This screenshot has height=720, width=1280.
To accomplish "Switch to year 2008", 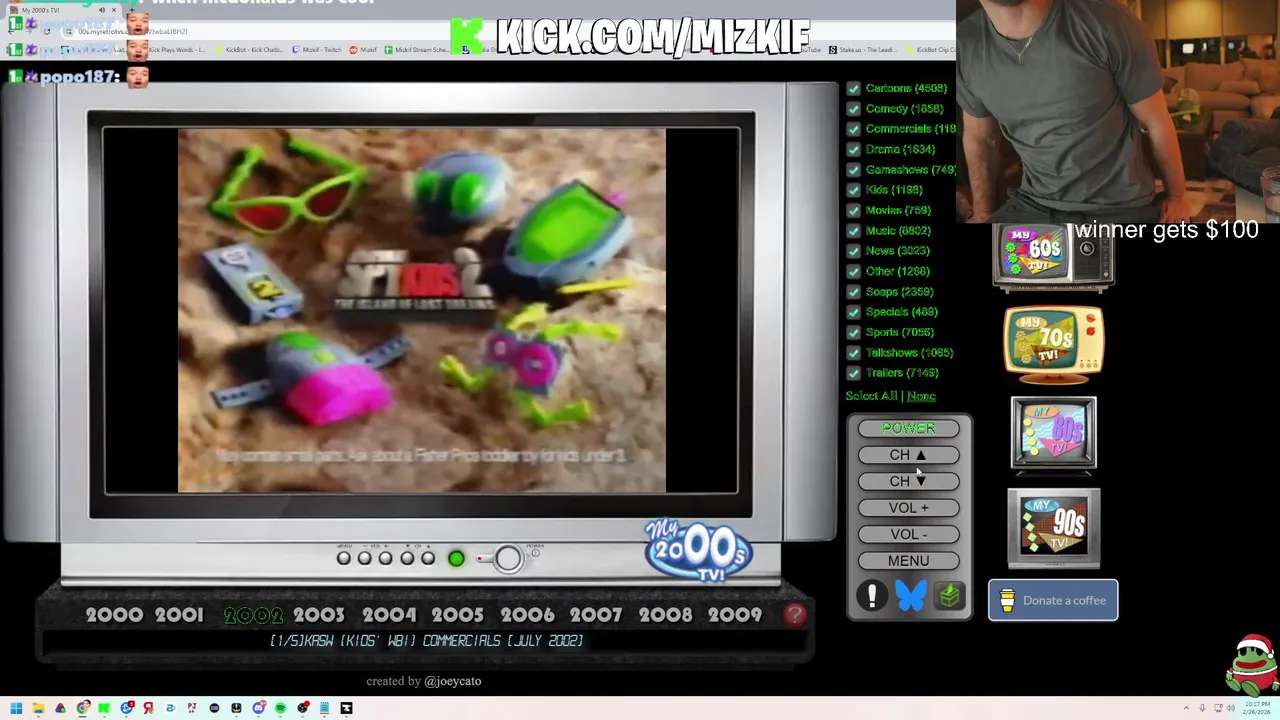I will point(665,615).
